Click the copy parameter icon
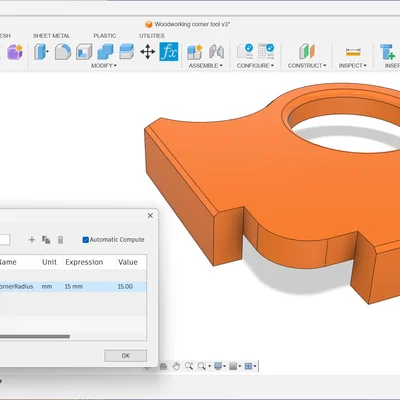Screen dimensions: 400x400 point(46,240)
